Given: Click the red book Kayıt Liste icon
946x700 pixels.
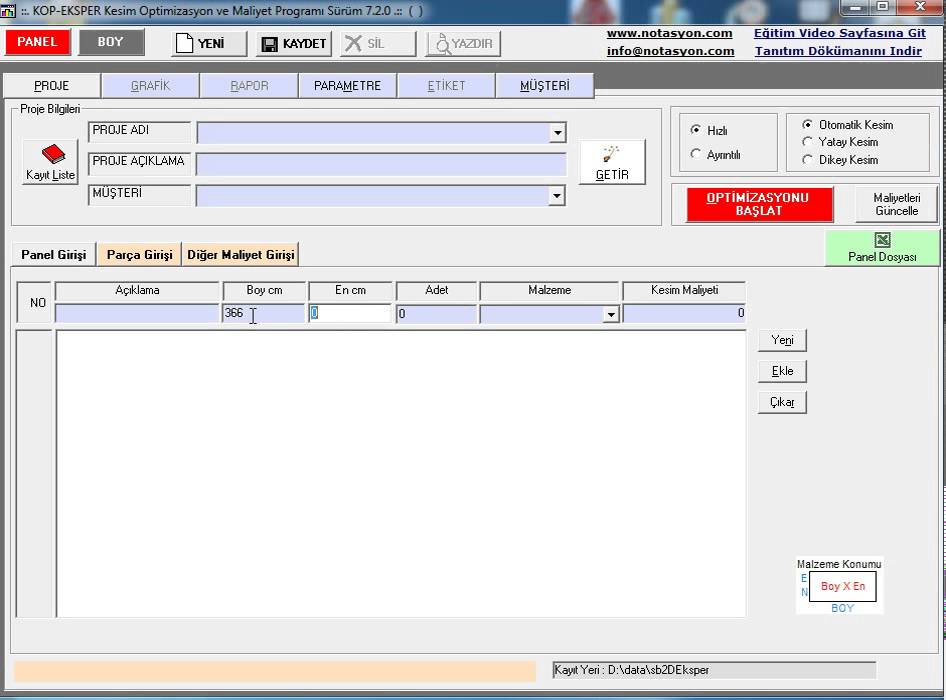Looking at the screenshot, I should 53,154.
